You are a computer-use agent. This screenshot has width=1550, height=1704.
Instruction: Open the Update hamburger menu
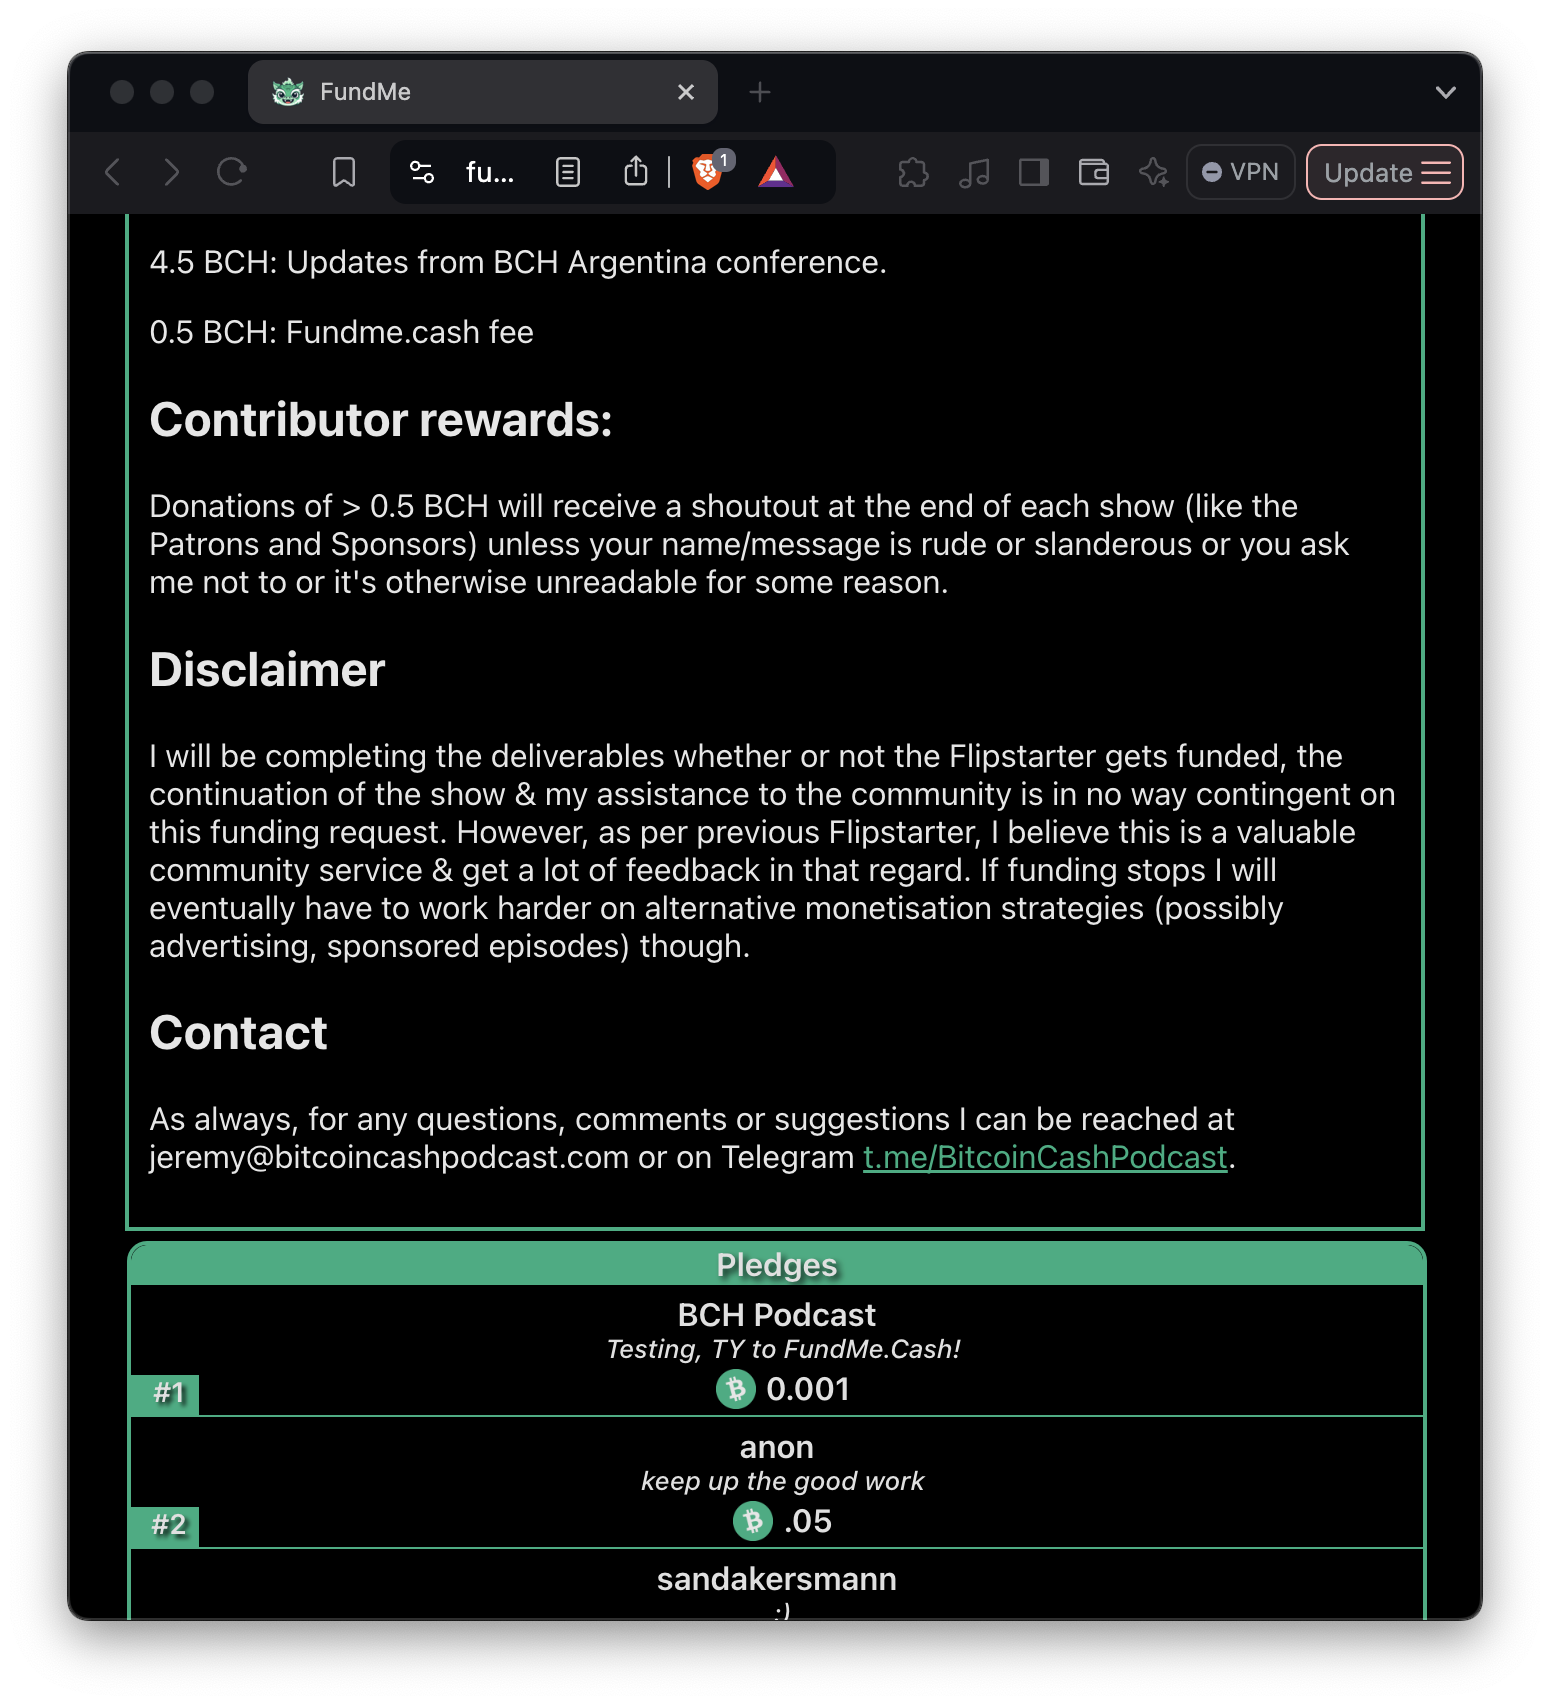pyautogui.click(x=1384, y=173)
